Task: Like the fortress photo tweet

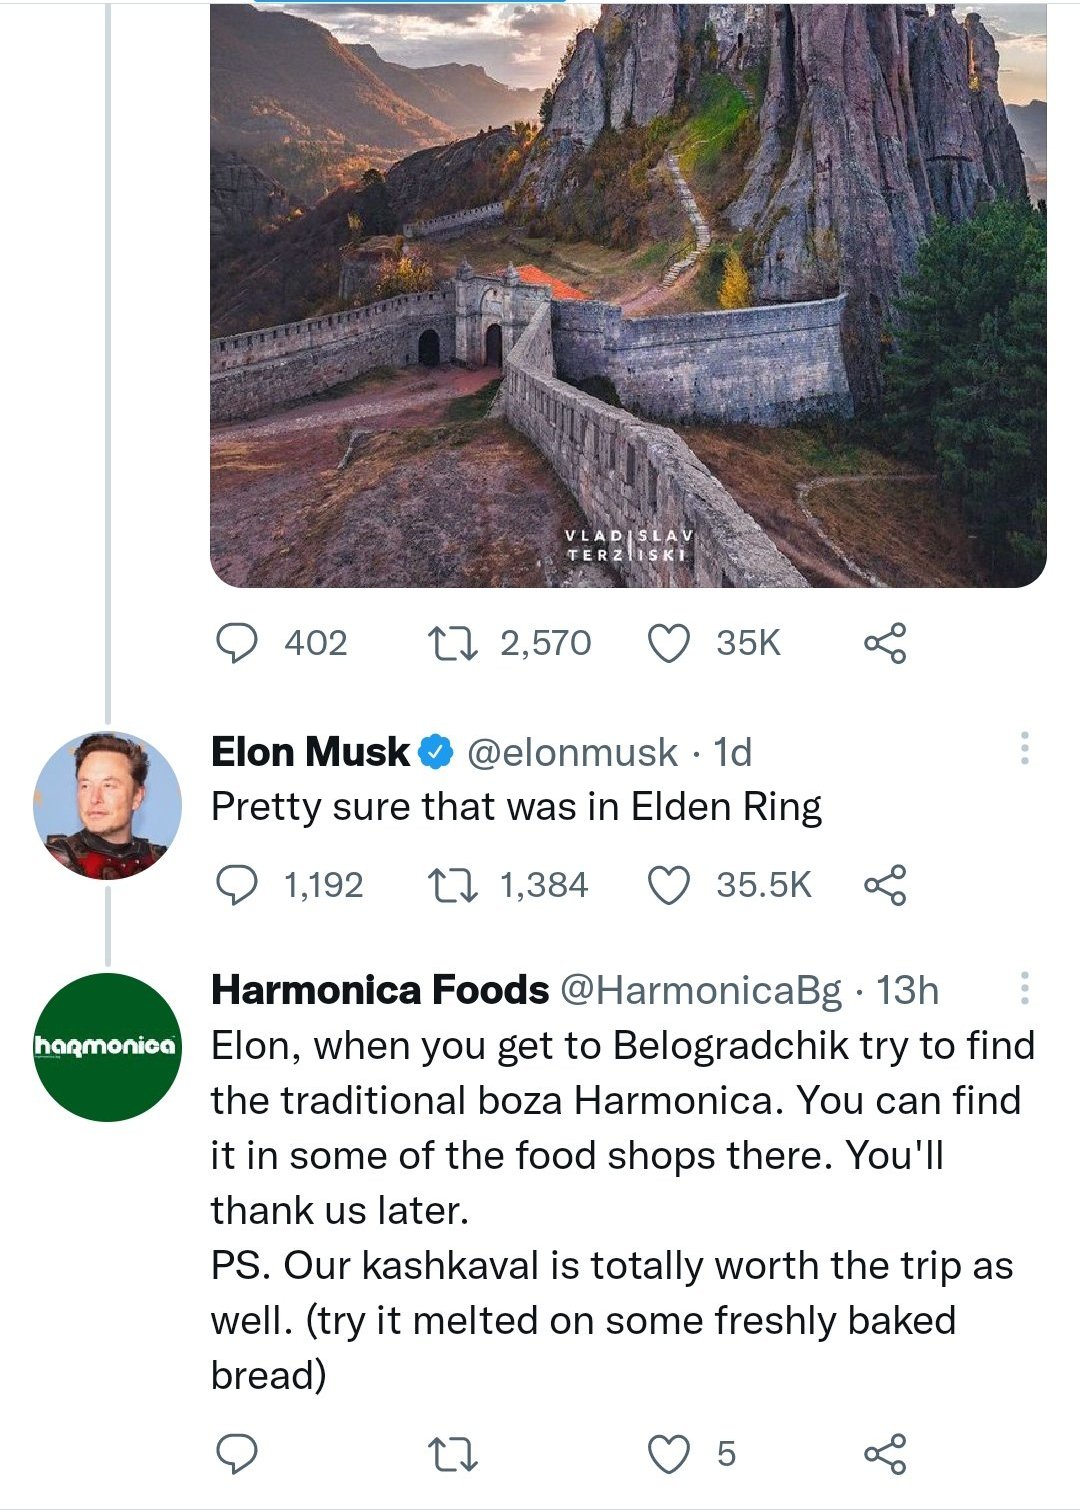Action: click(x=669, y=643)
